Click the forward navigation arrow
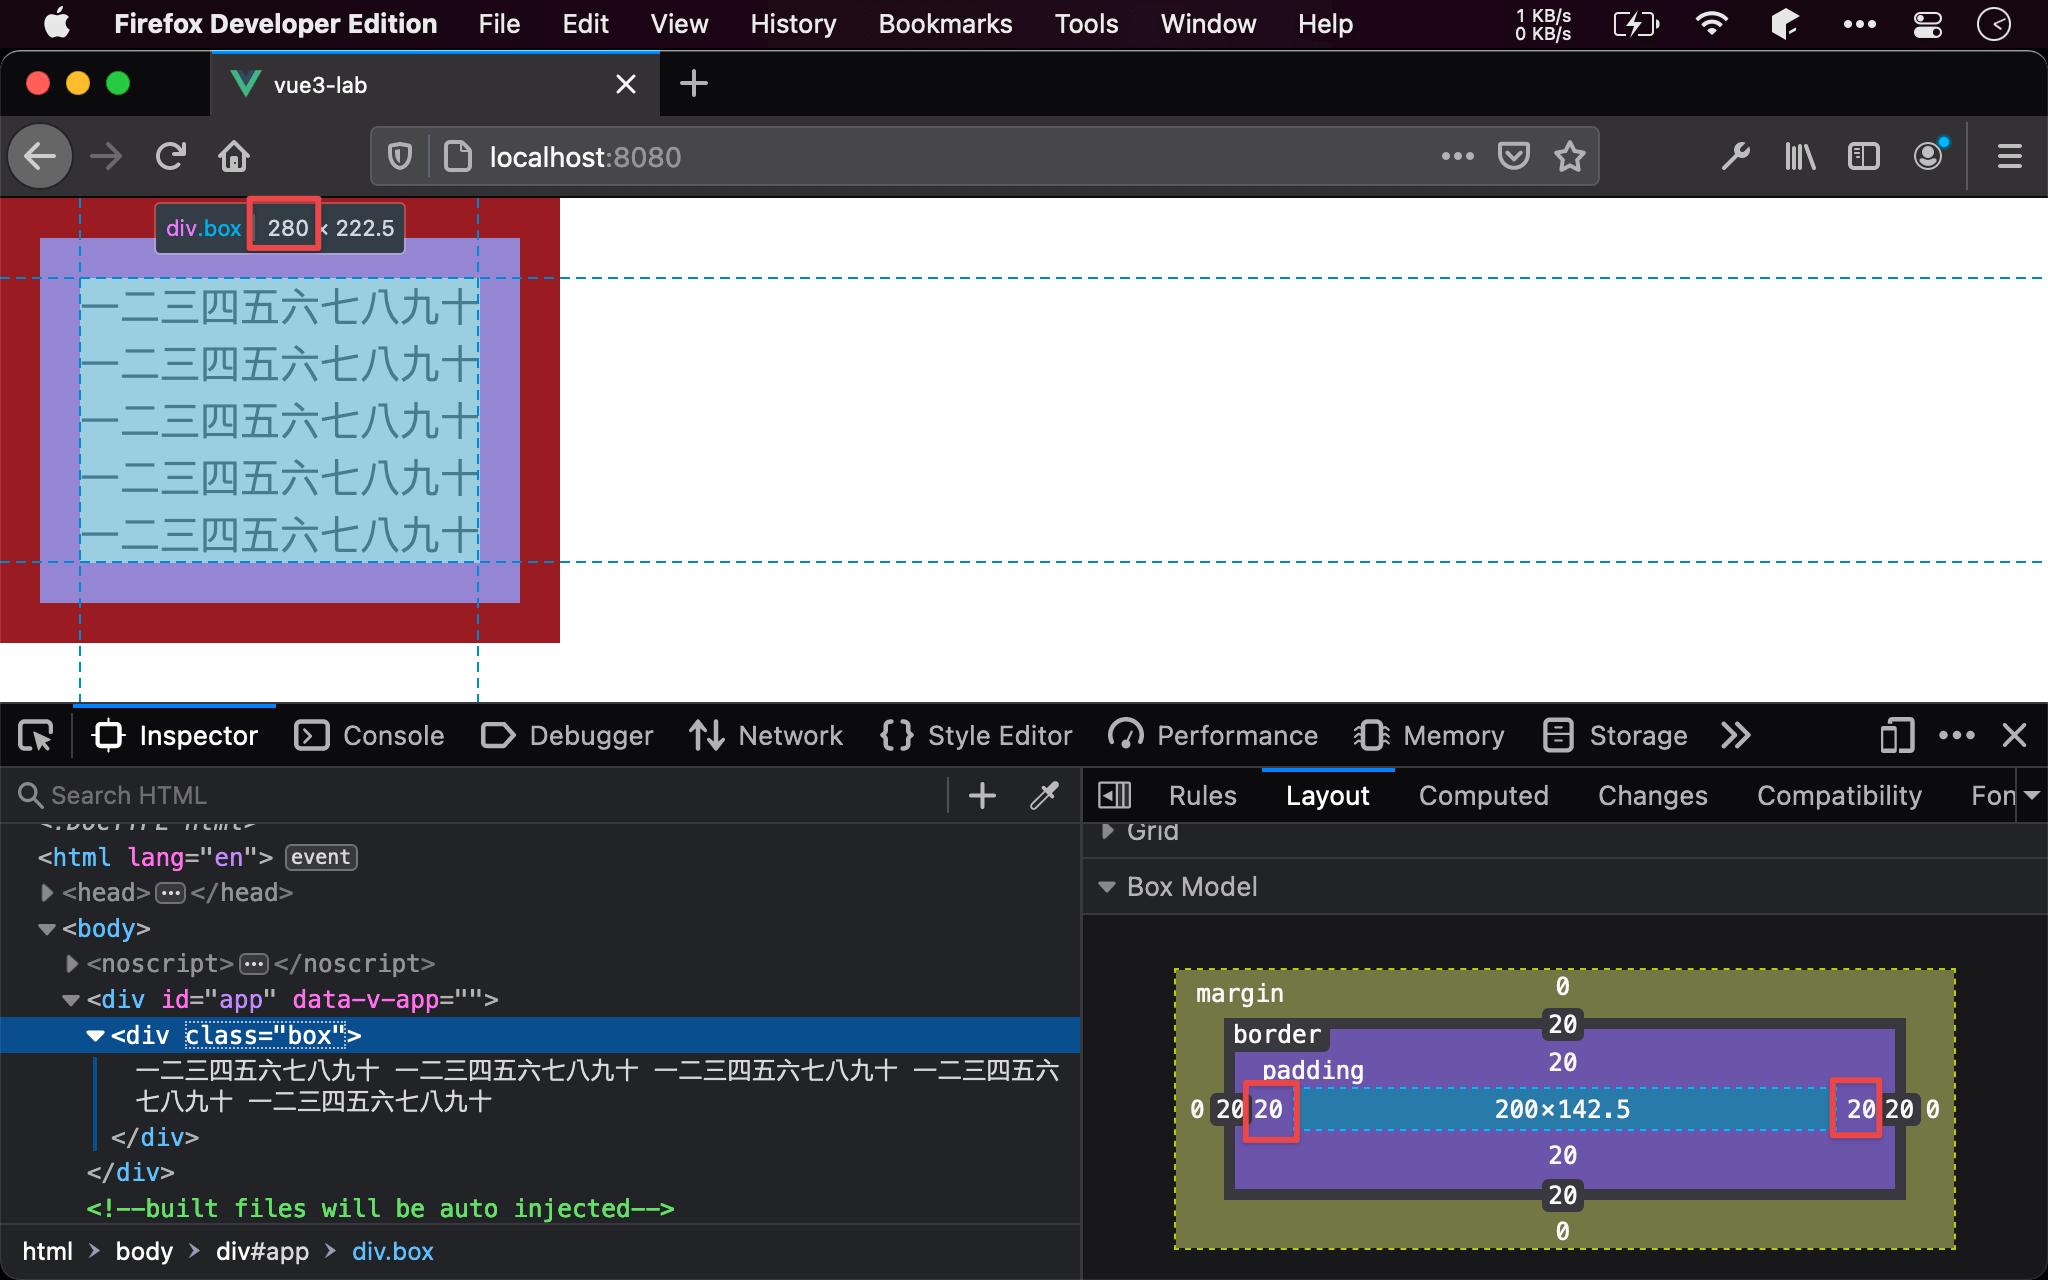Screen dimensions: 2048x1280 click(x=106, y=156)
